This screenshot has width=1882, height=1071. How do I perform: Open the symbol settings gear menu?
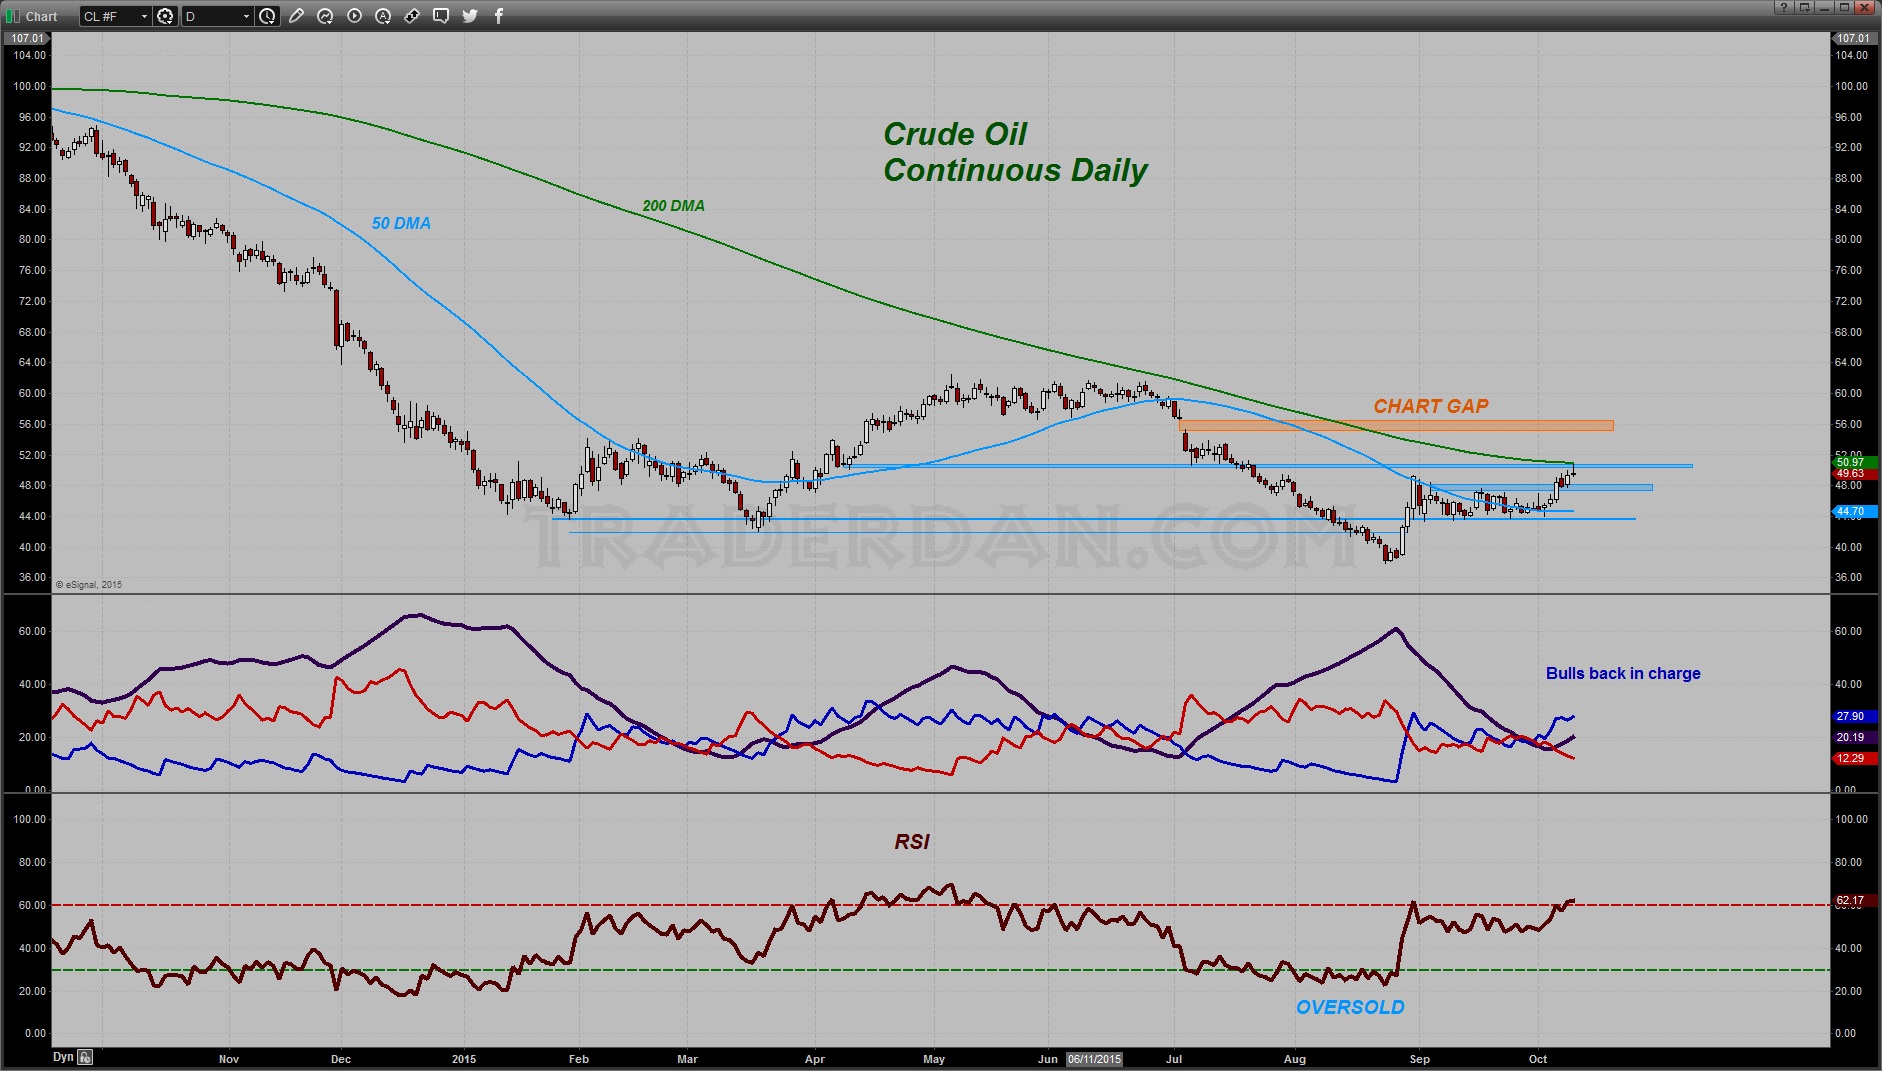coord(166,16)
